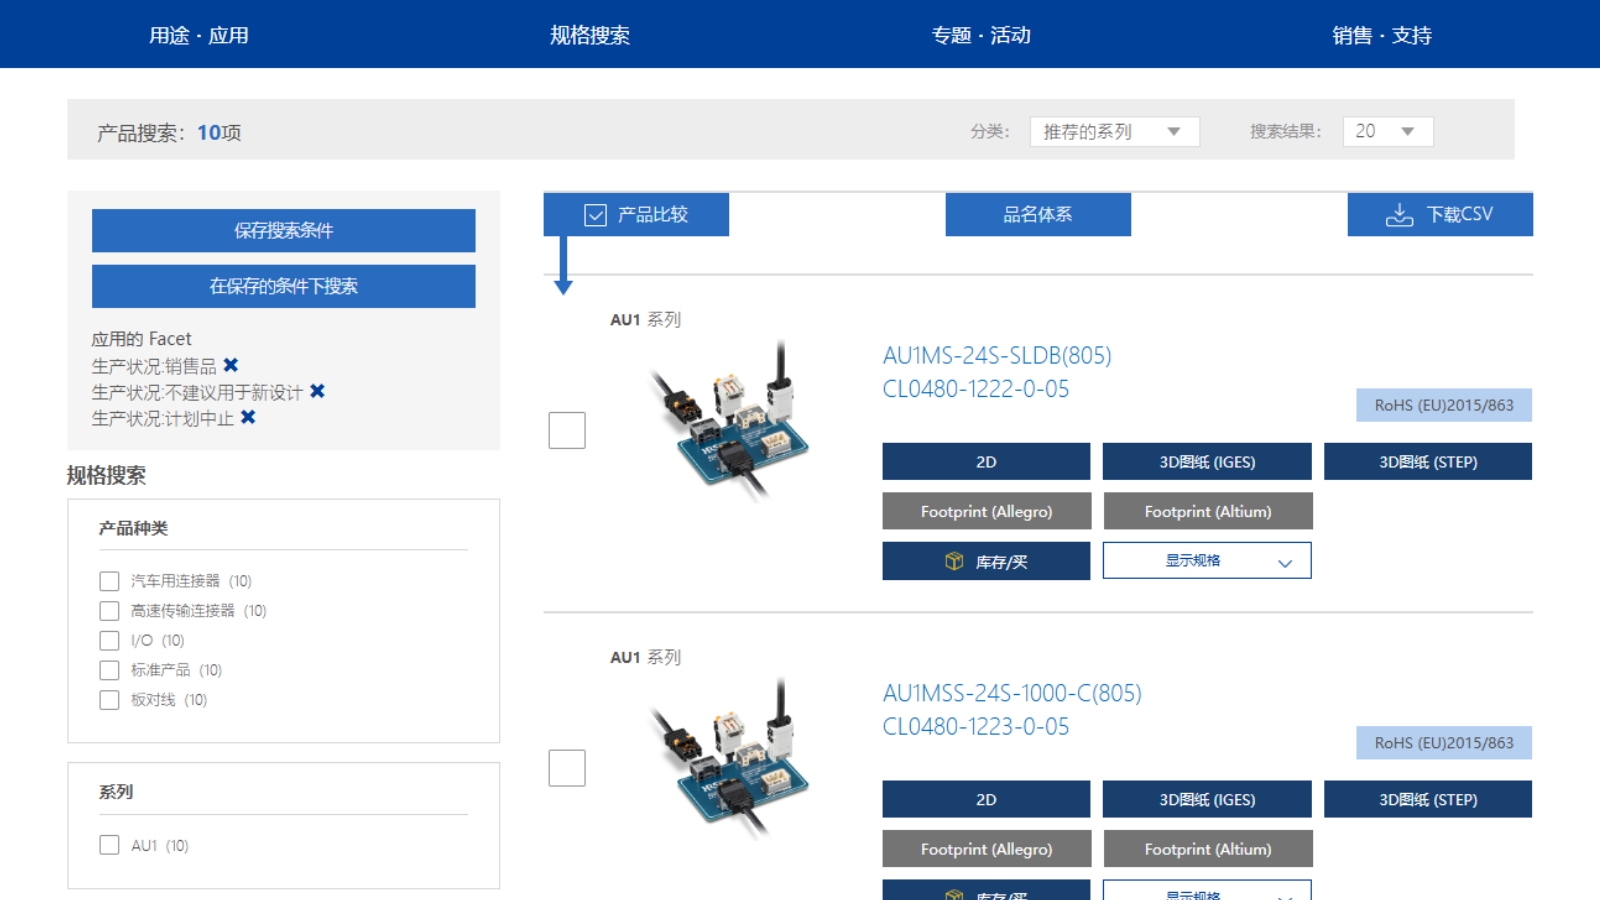Remove the 生产状况:销售品 filter via its X icon
The height and width of the screenshot is (900, 1600).
(231, 364)
